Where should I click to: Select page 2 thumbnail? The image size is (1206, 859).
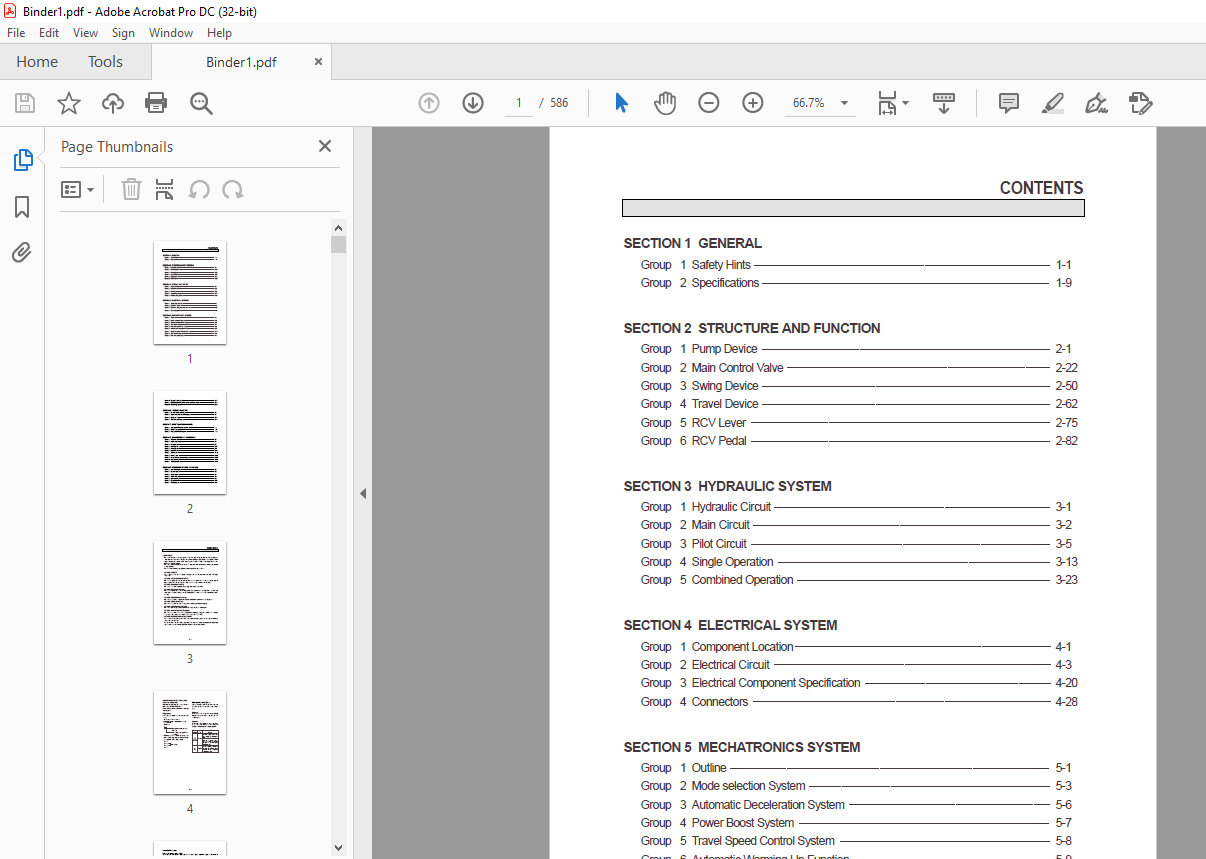pyautogui.click(x=190, y=442)
